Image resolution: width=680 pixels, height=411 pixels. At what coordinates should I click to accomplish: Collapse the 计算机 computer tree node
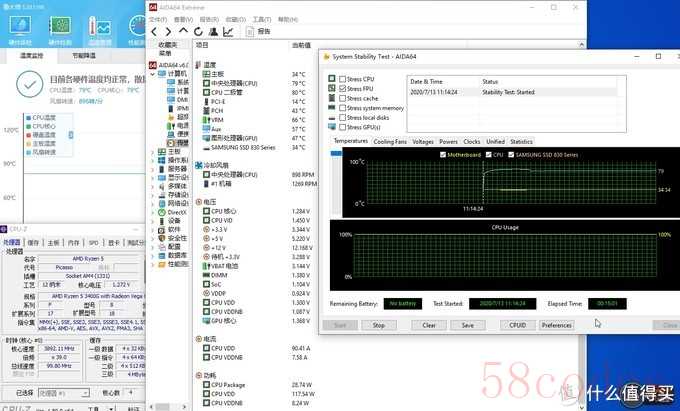[152, 74]
